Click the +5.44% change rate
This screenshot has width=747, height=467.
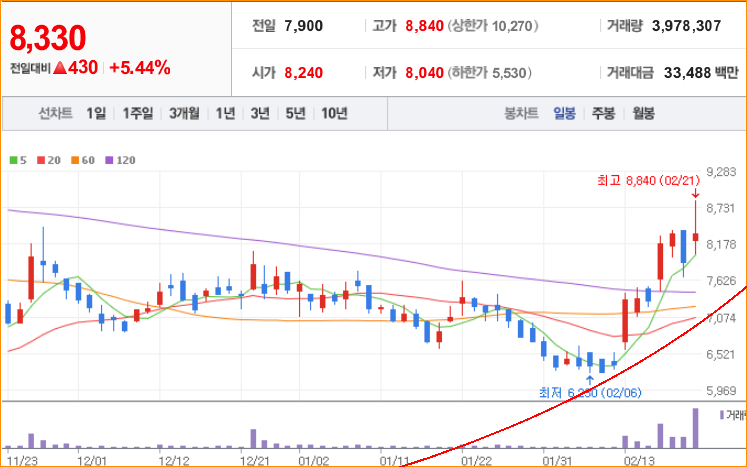pos(140,68)
